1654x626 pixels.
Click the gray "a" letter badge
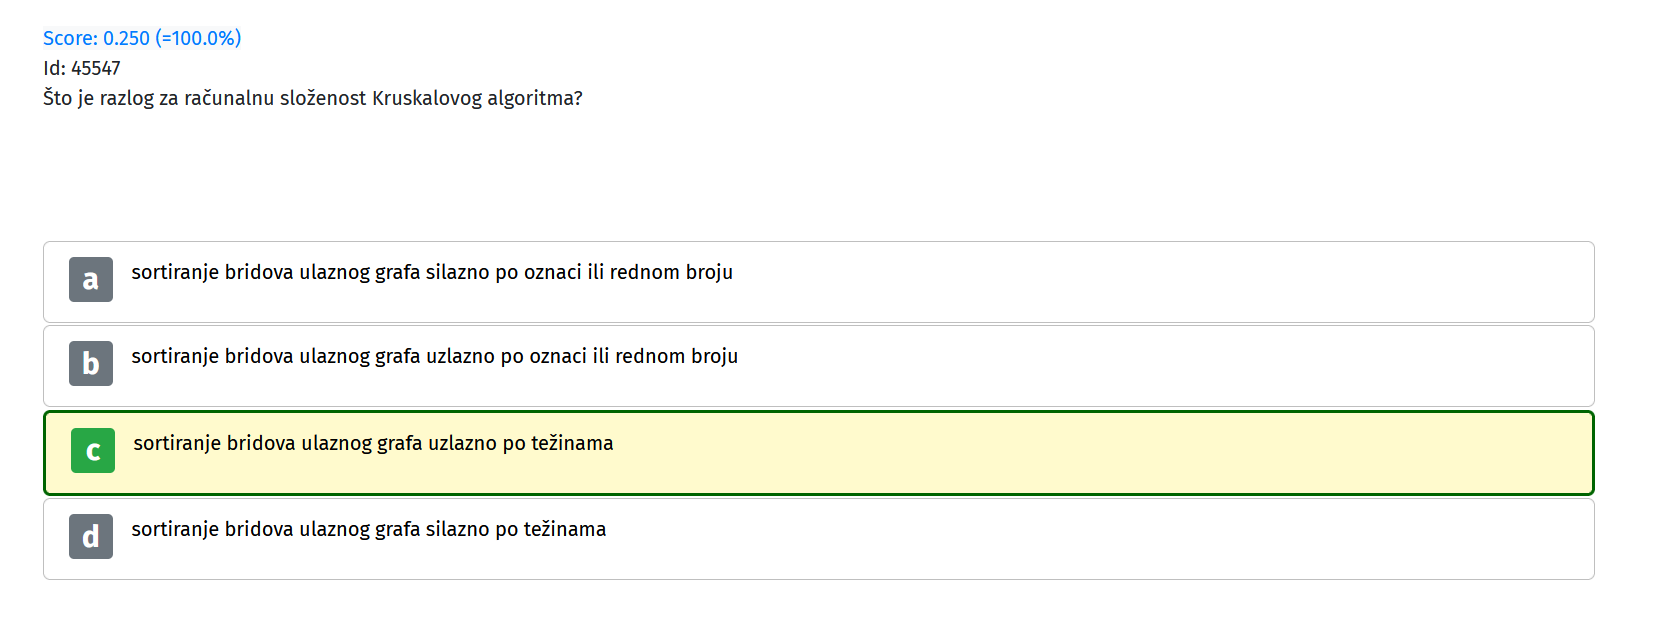pyautogui.click(x=91, y=280)
